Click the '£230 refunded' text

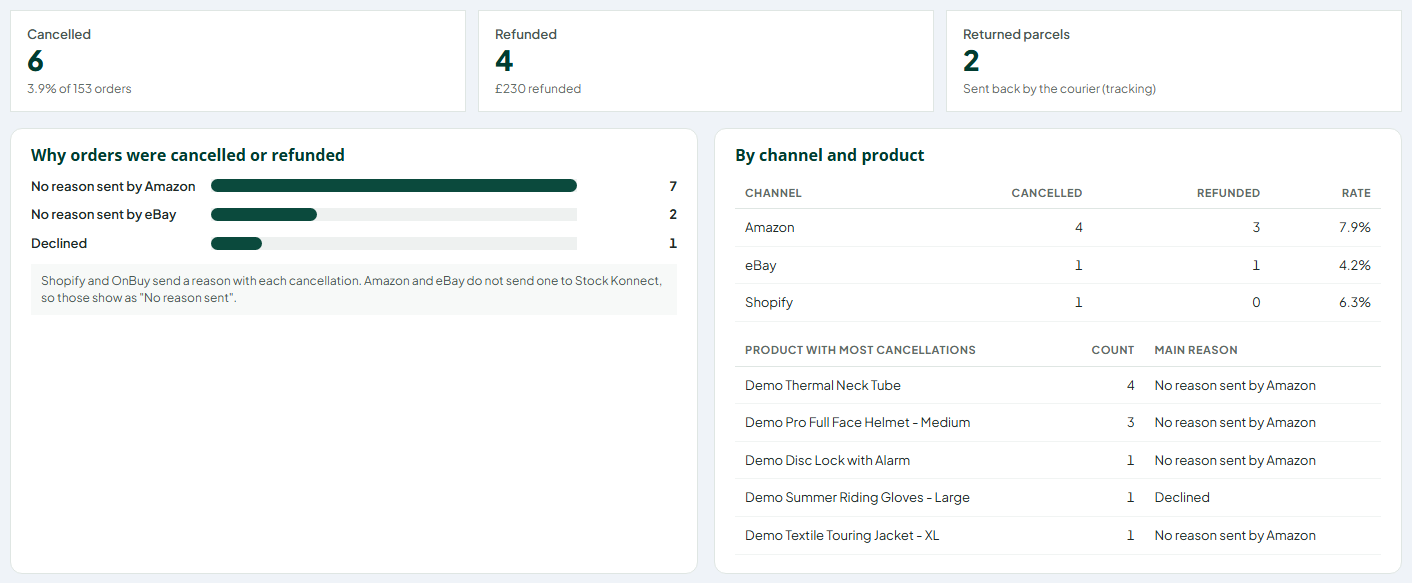click(x=538, y=89)
